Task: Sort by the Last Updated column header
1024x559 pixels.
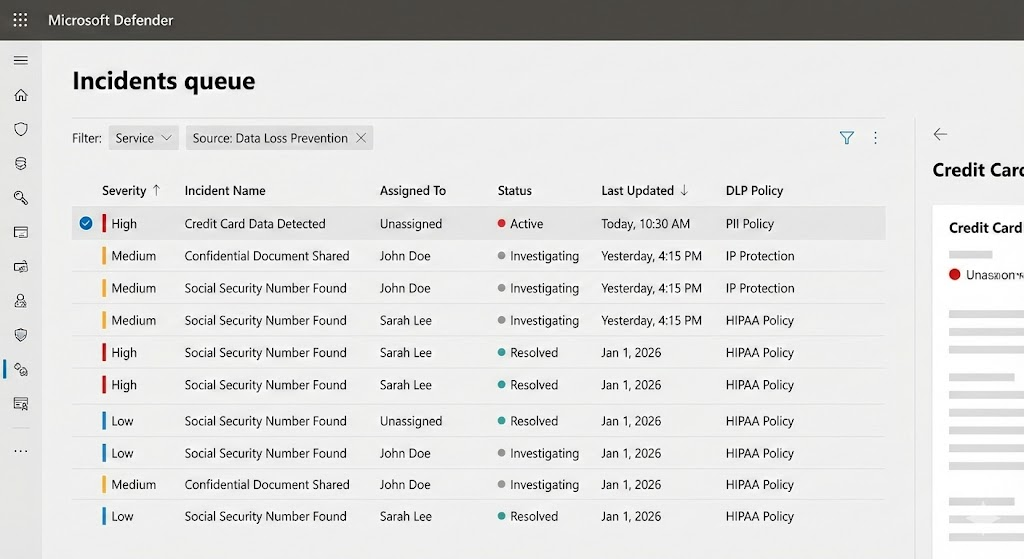Action: 637,191
